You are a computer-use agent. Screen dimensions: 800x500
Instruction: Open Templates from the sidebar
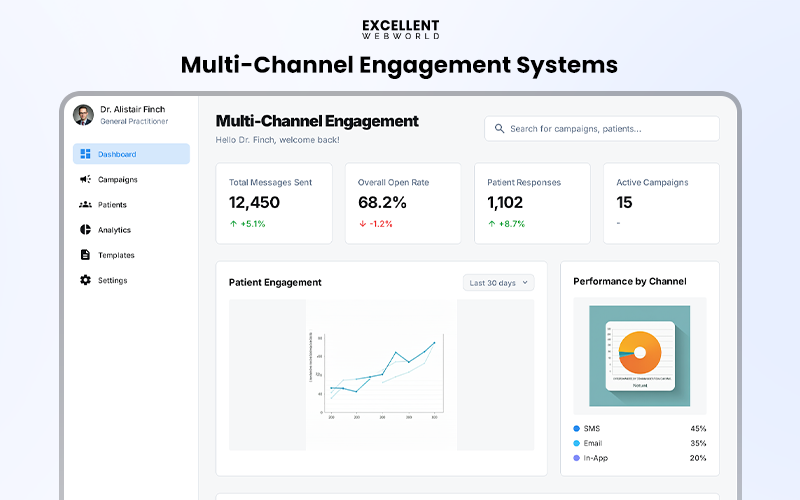[x=116, y=255]
